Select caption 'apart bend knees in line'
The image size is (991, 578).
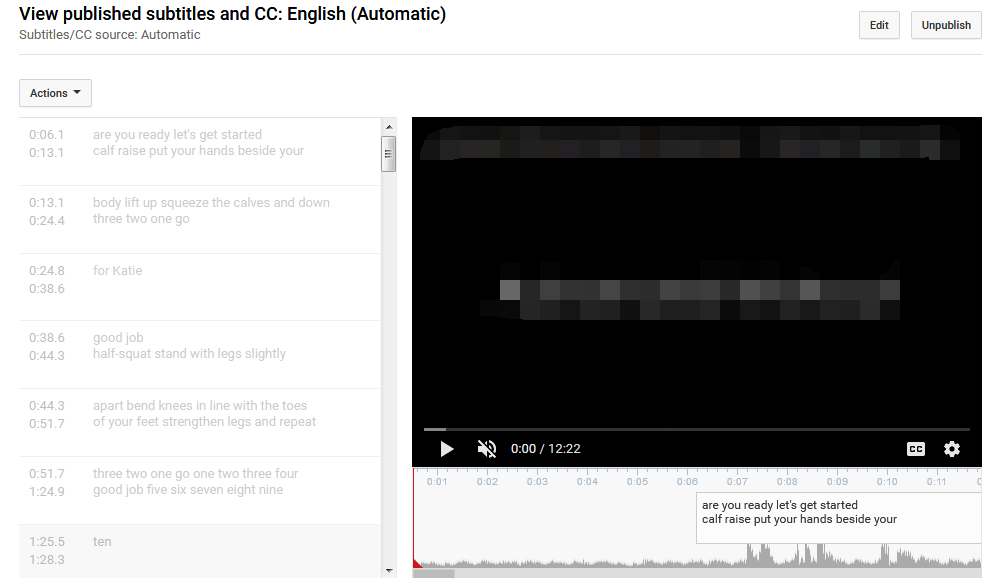(200, 423)
